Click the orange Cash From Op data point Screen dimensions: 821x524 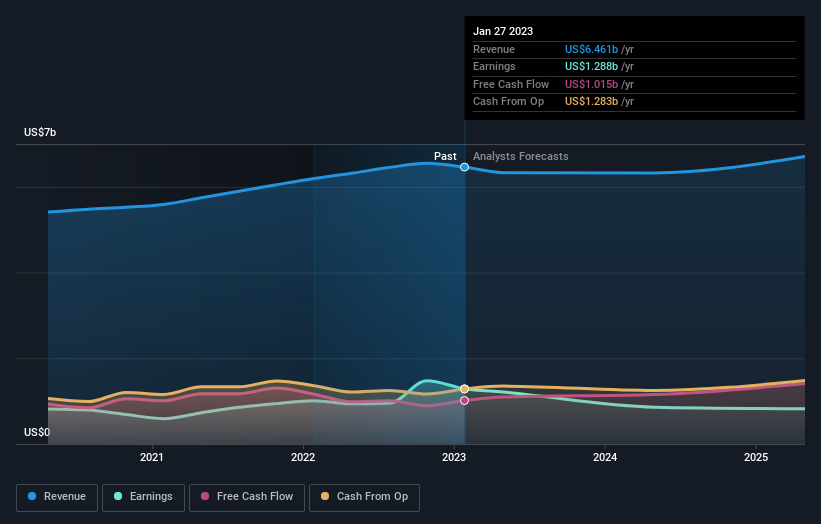(x=464, y=389)
